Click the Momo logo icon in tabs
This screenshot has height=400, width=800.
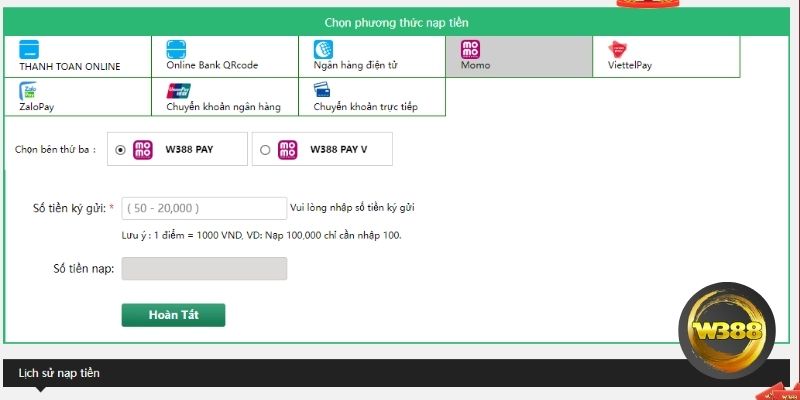[470, 49]
